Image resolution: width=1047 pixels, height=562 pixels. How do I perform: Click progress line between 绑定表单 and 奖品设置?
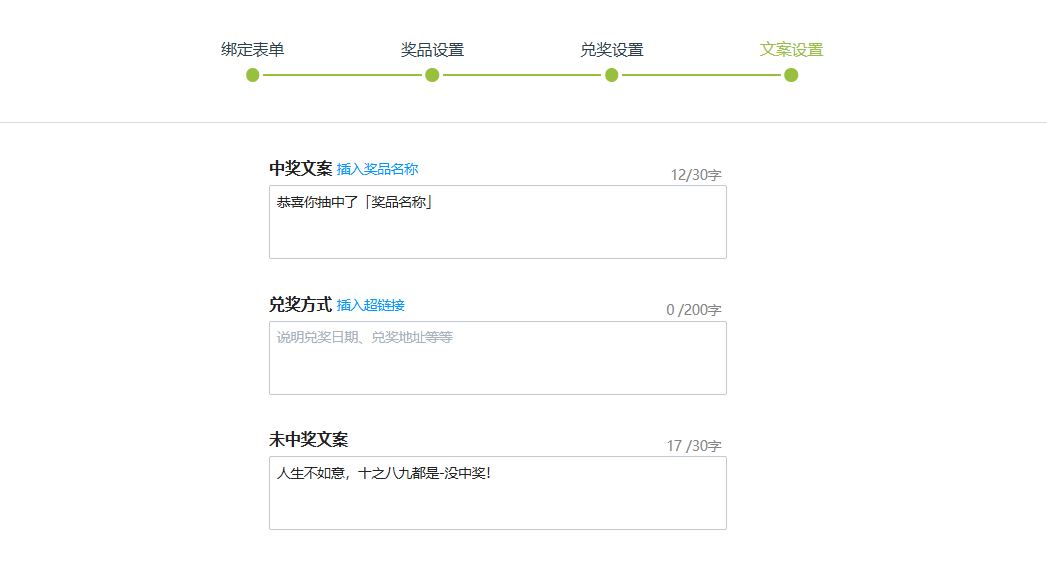342,75
